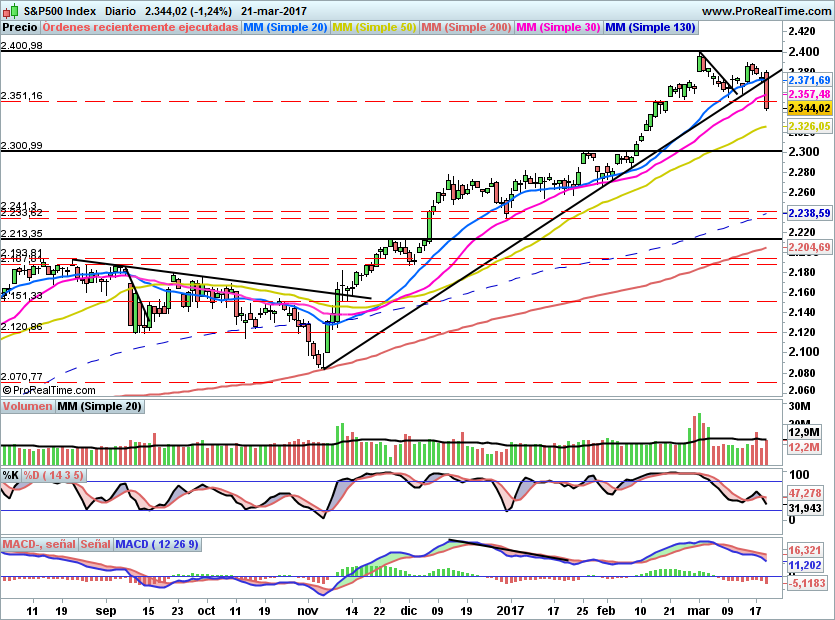Click the Precio indicator label
835x620 pixels.
point(20,27)
